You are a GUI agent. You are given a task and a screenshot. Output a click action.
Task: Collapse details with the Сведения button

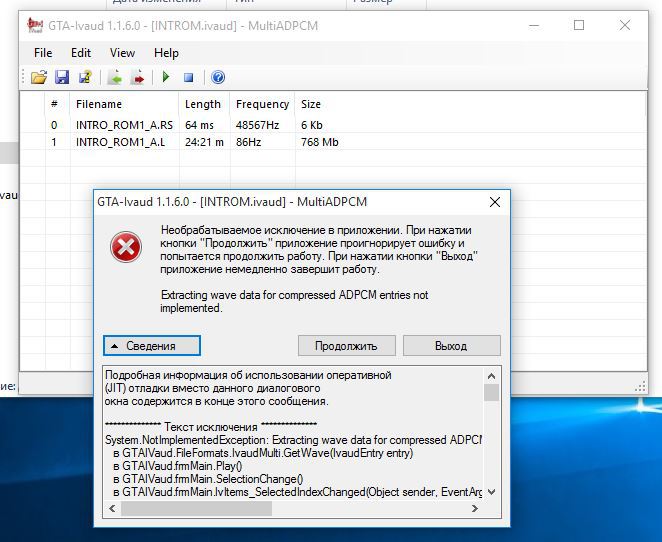tap(152, 346)
